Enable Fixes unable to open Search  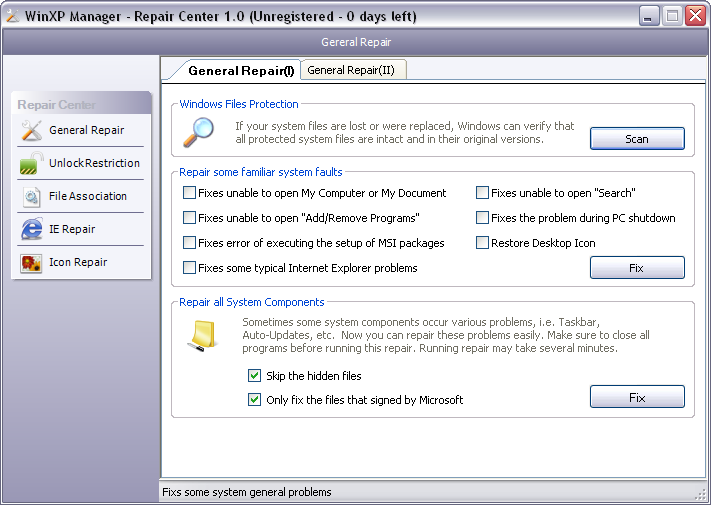click(x=482, y=193)
